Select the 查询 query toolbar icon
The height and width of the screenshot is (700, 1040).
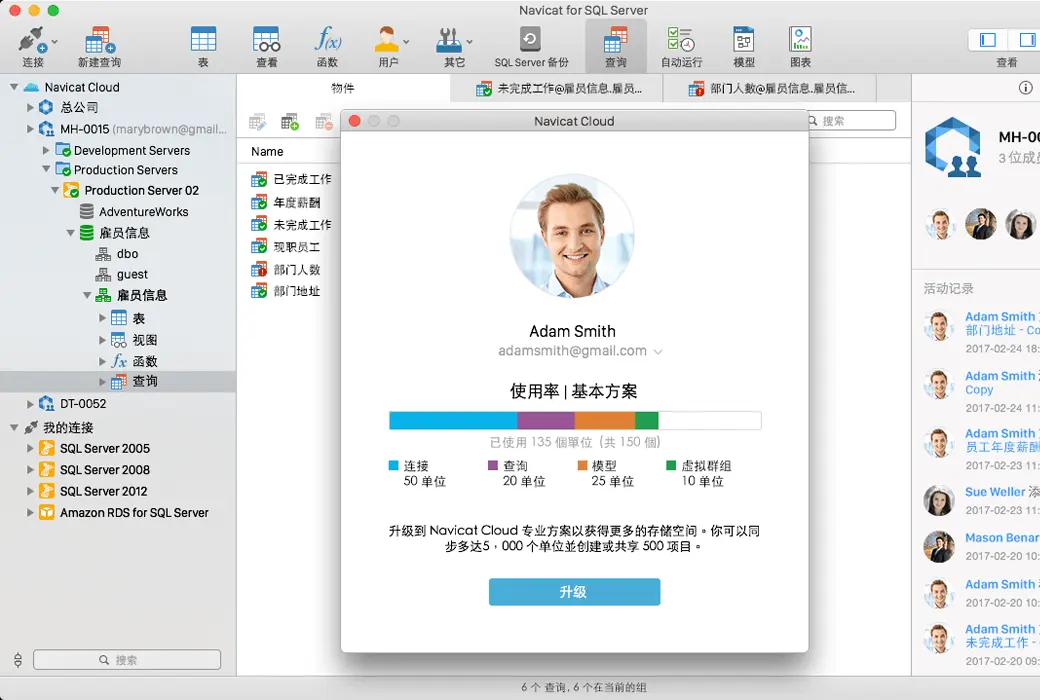[616, 40]
